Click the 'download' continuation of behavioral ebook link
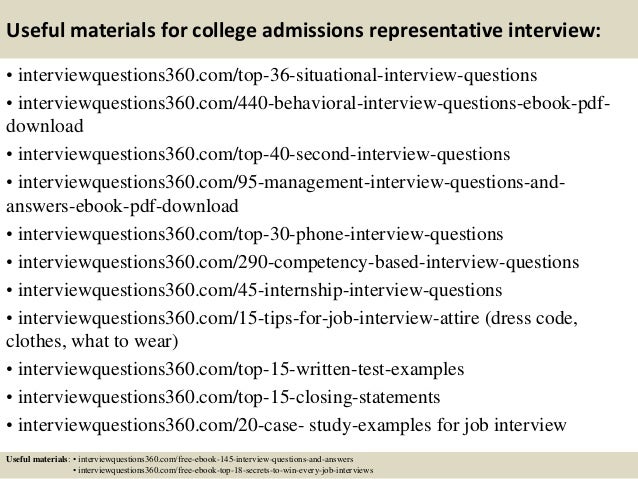 [45, 126]
